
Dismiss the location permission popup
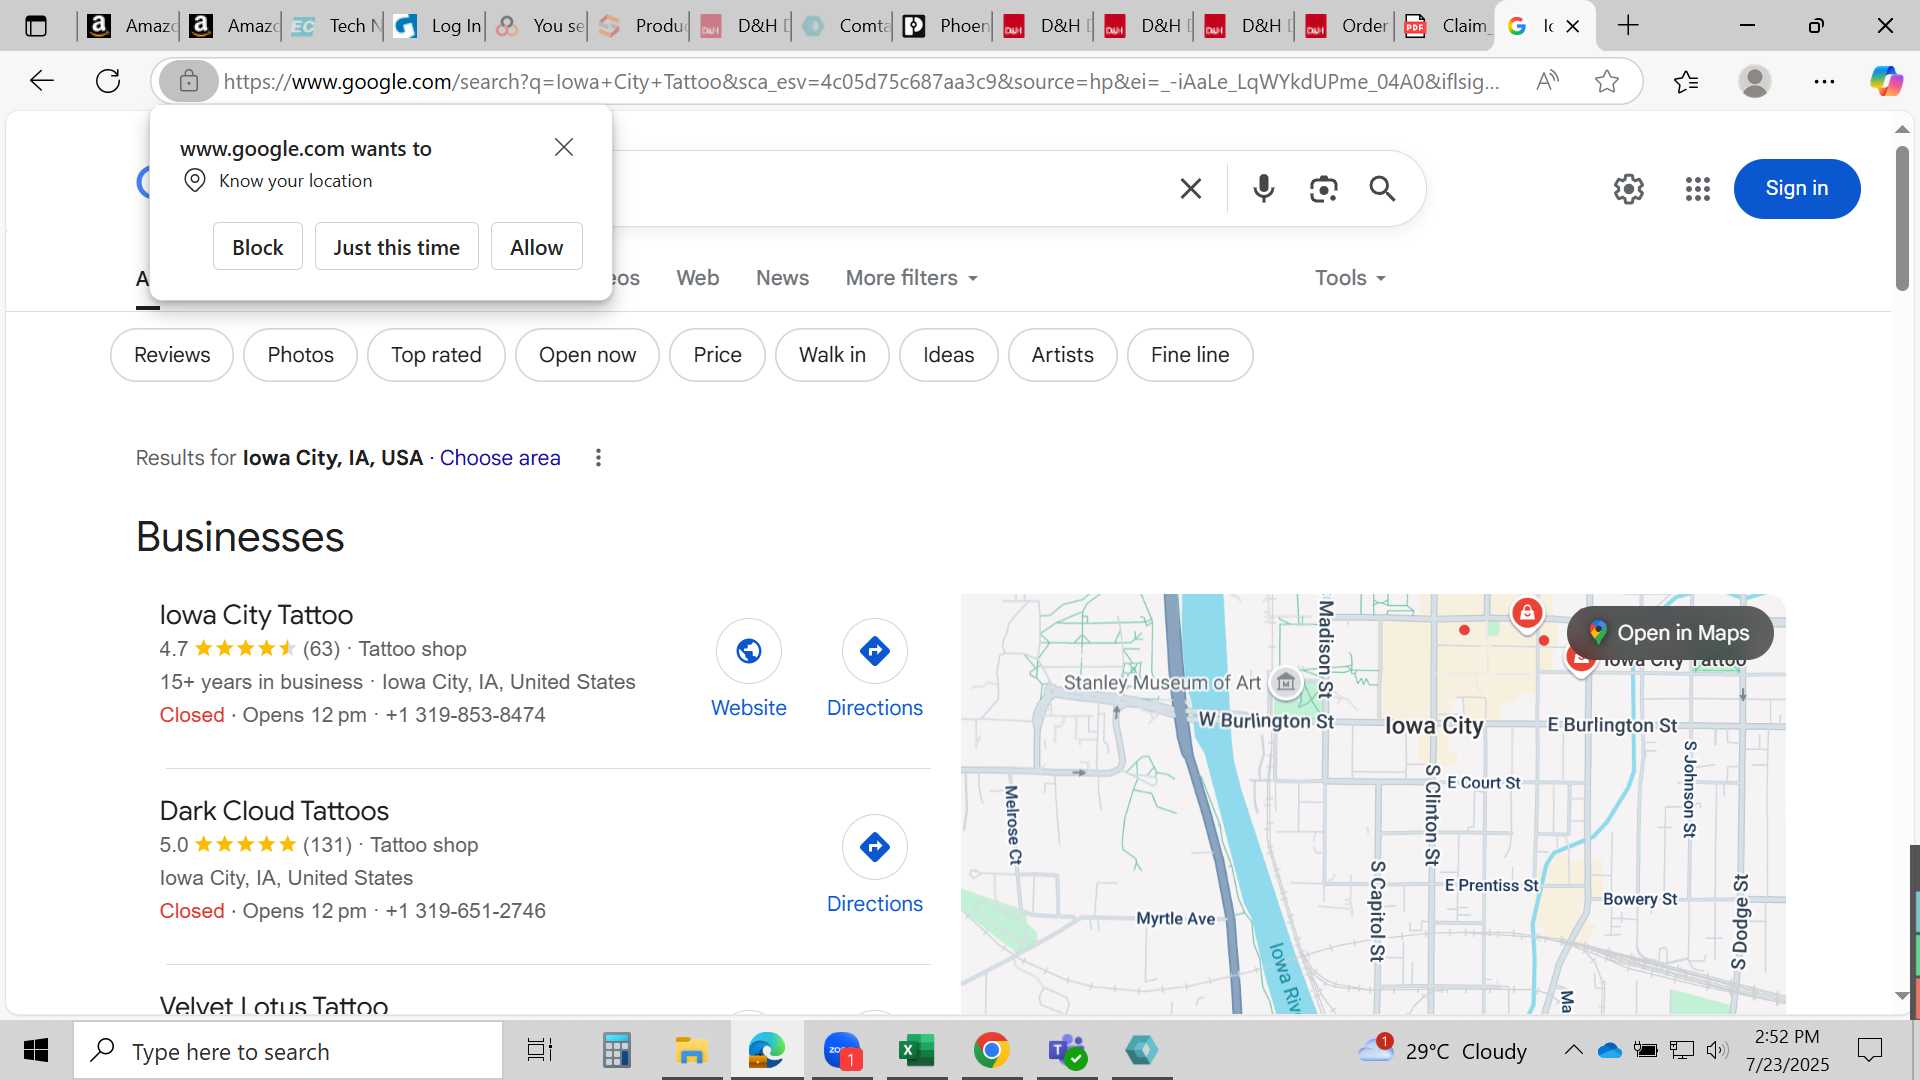pos(564,147)
